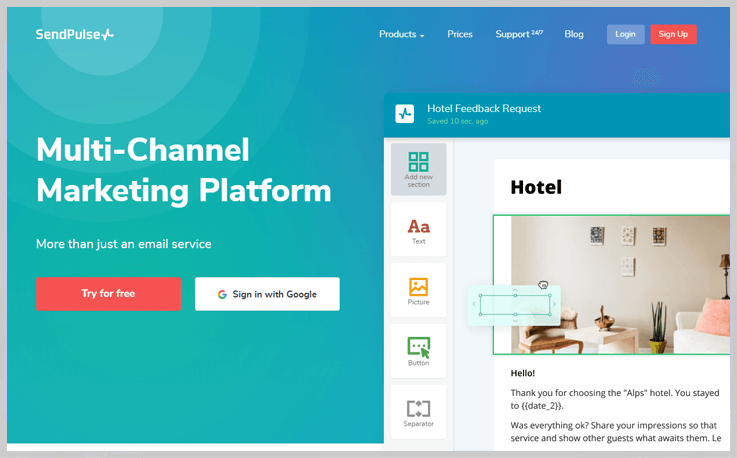This screenshot has height=458, width=737.
Task: Select the hotel room photo in editor
Action: 620,284
